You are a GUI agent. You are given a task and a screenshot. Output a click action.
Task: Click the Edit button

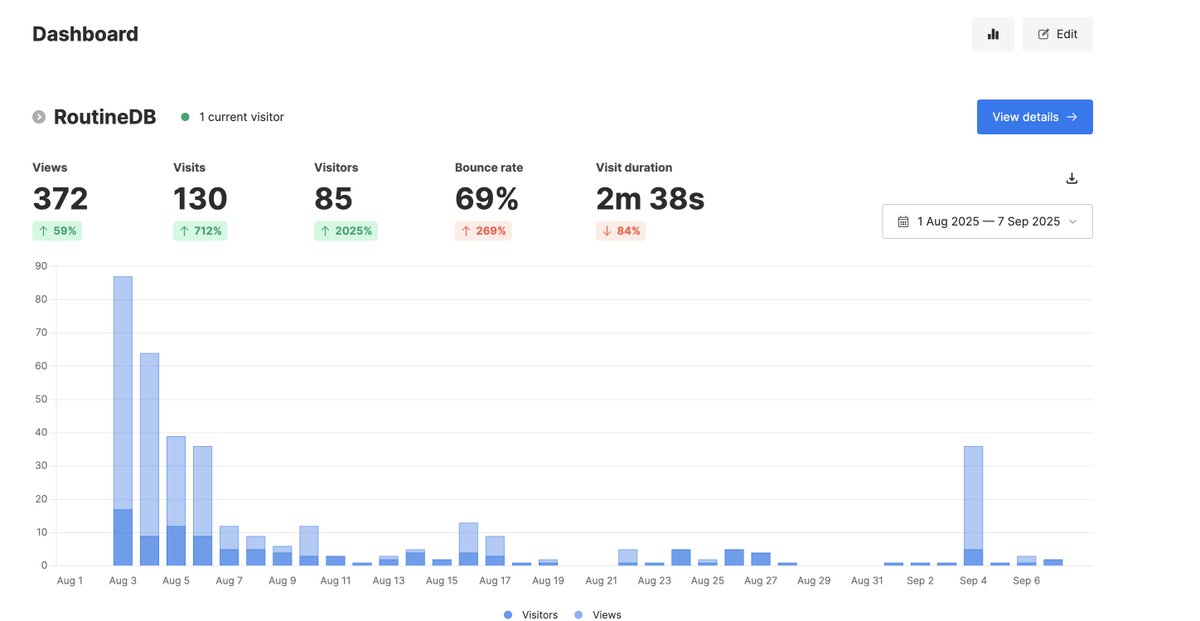1057,33
